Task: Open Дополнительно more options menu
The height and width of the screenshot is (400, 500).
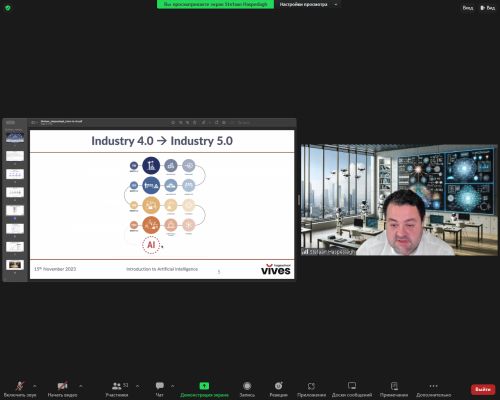Action: [x=433, y=389]
